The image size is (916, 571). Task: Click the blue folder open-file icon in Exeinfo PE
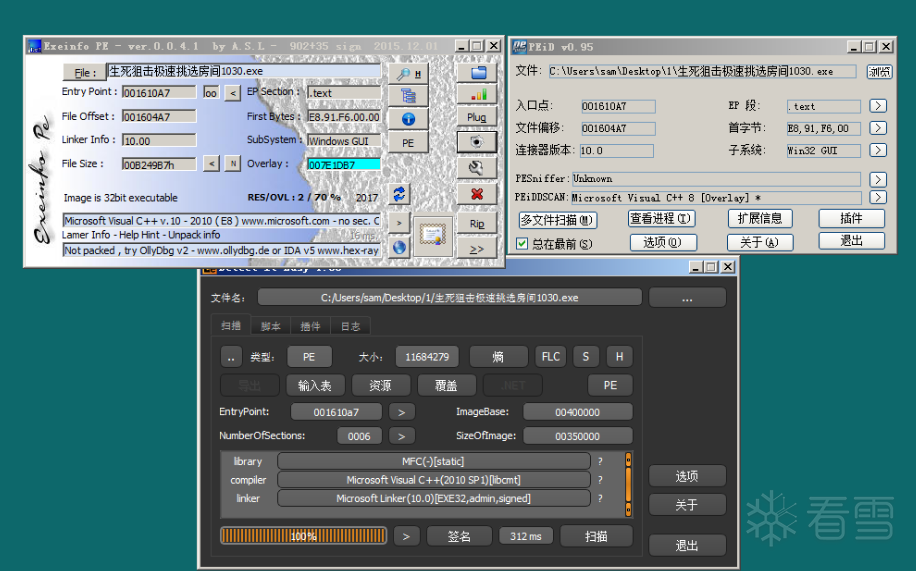point(477,73)
